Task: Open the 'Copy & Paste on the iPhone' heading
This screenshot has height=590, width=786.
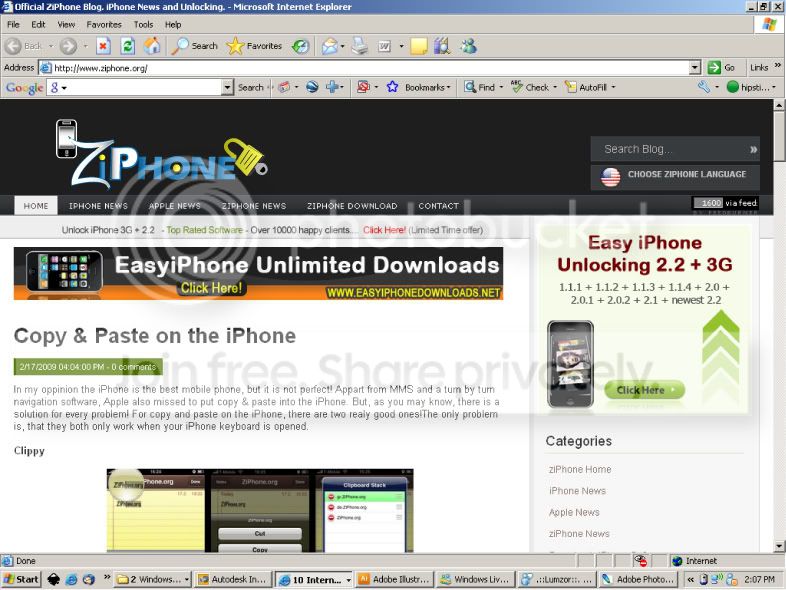Action: [x=155, y=335]
